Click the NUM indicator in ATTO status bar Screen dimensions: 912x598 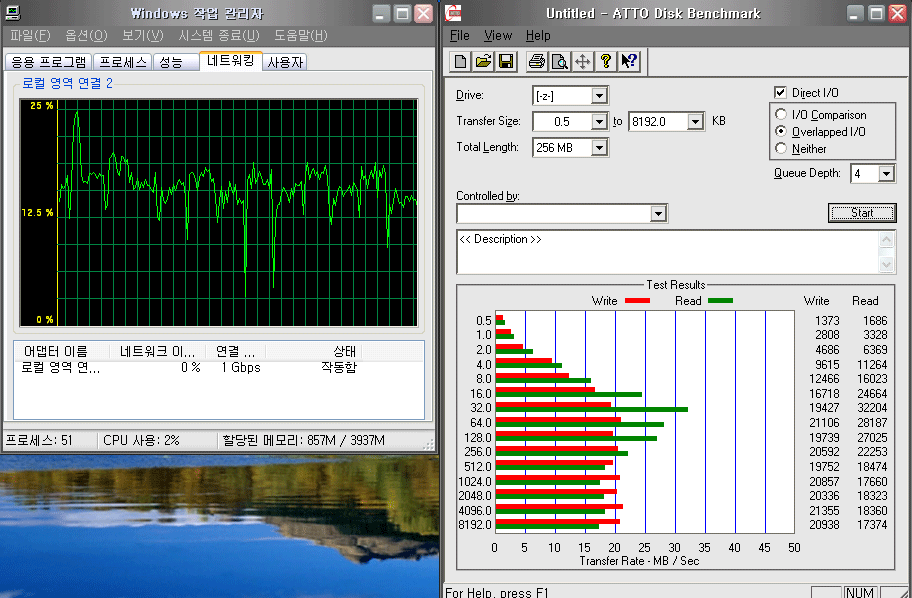(860, 592)
